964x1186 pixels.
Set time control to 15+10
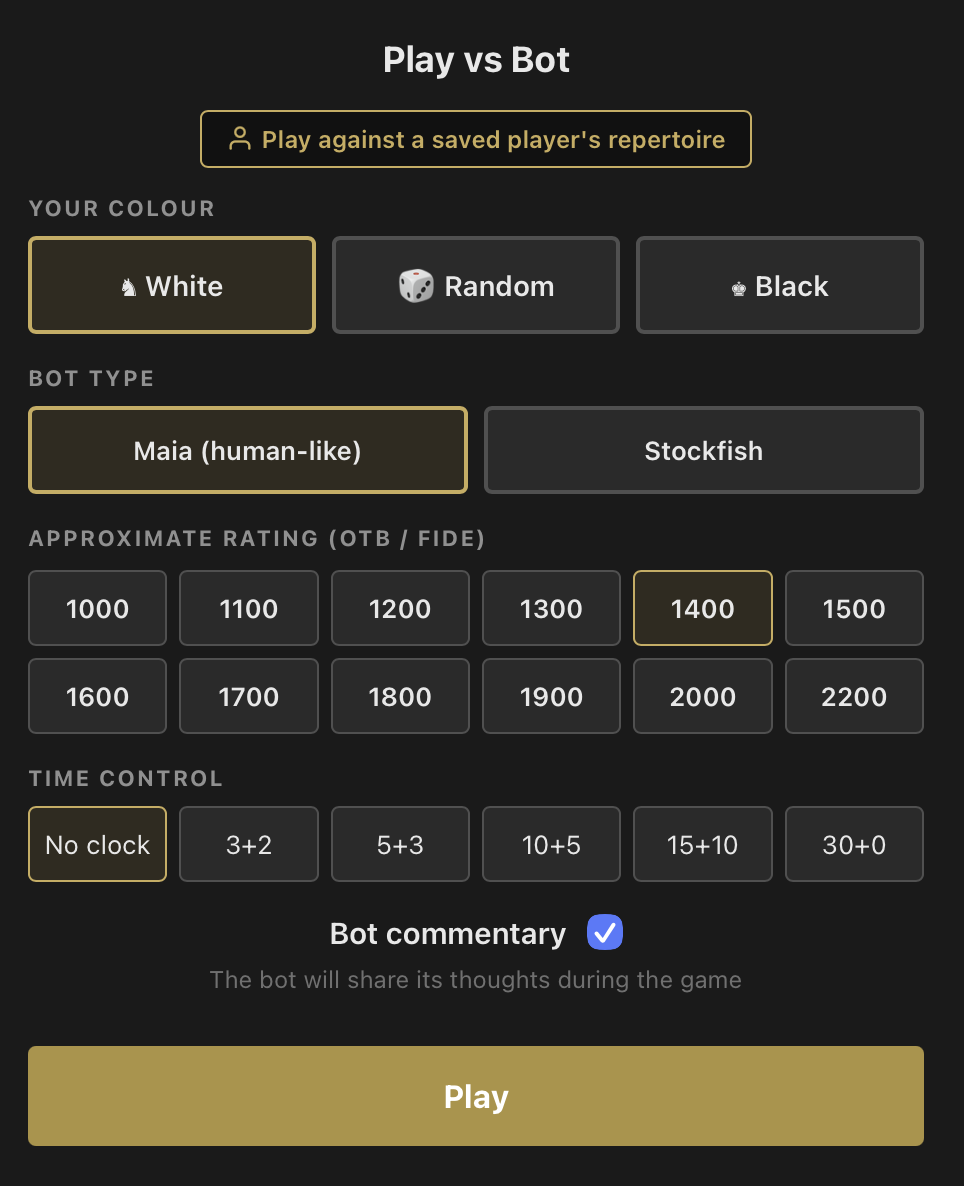702,844
